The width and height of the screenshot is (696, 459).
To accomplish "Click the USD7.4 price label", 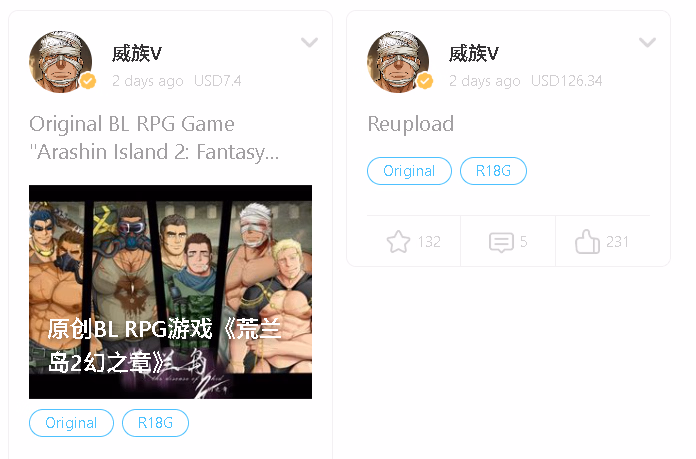I will [x=218, y=81].
